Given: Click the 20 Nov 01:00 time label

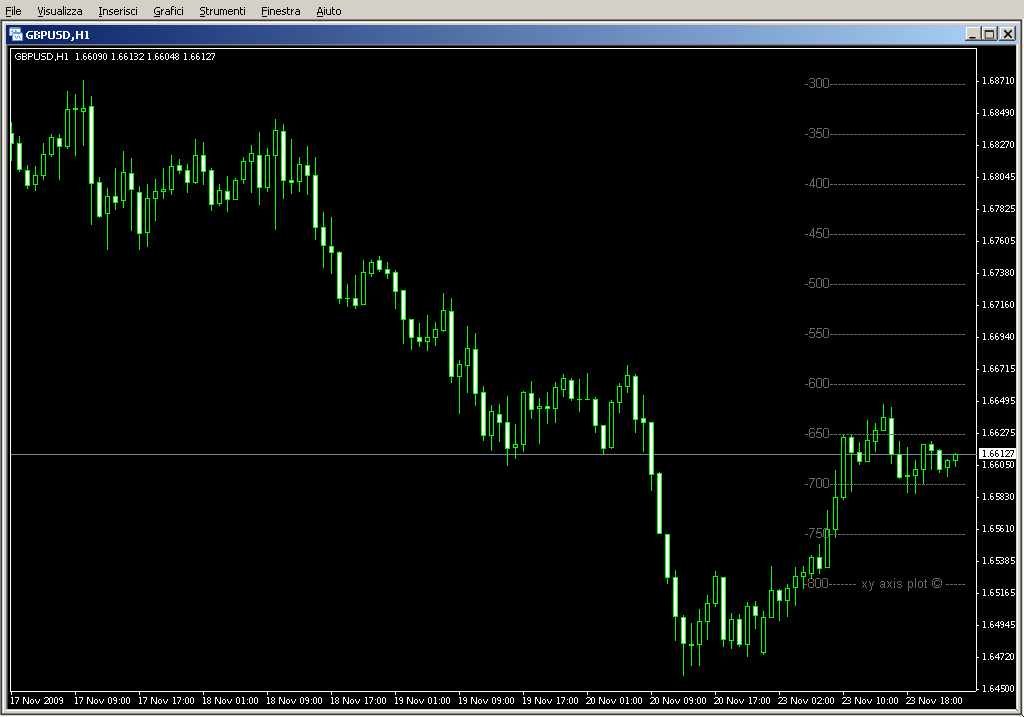Looking at the screenshot, I should tap(614, 701).
